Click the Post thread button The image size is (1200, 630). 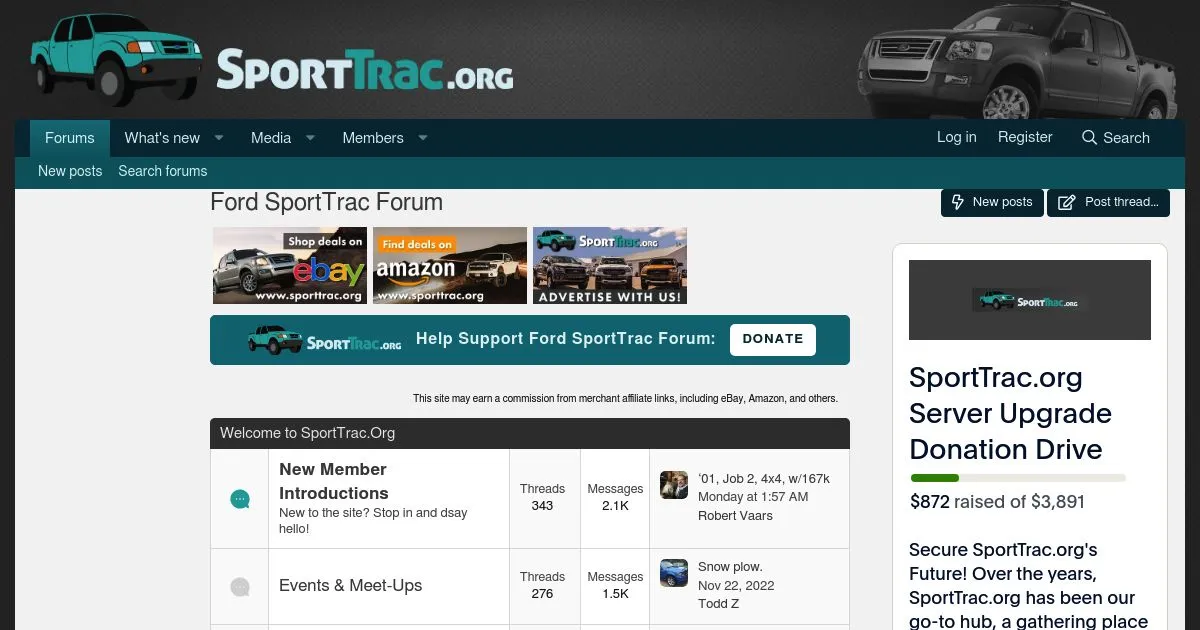pos(1108,202)
